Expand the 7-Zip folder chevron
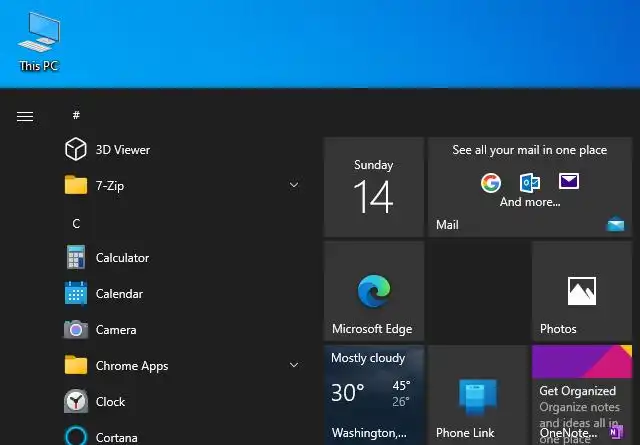 294,185
